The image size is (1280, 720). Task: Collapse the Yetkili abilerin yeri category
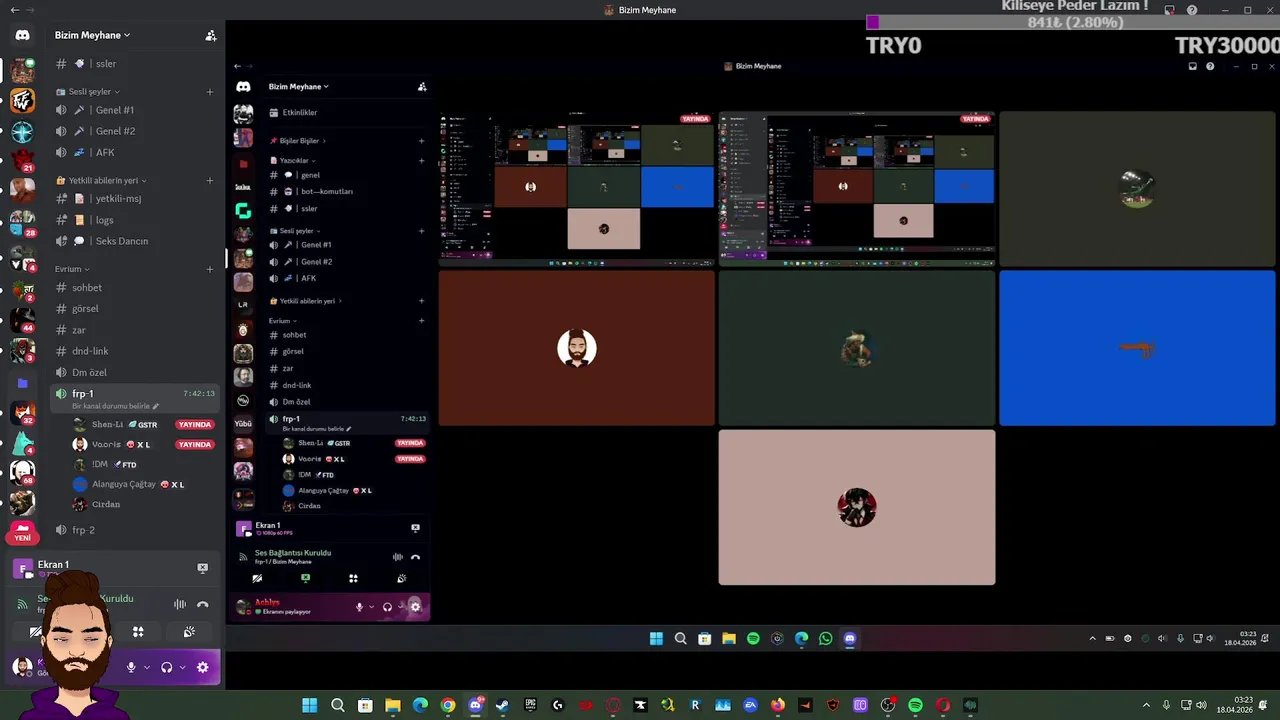coord(102,181)
